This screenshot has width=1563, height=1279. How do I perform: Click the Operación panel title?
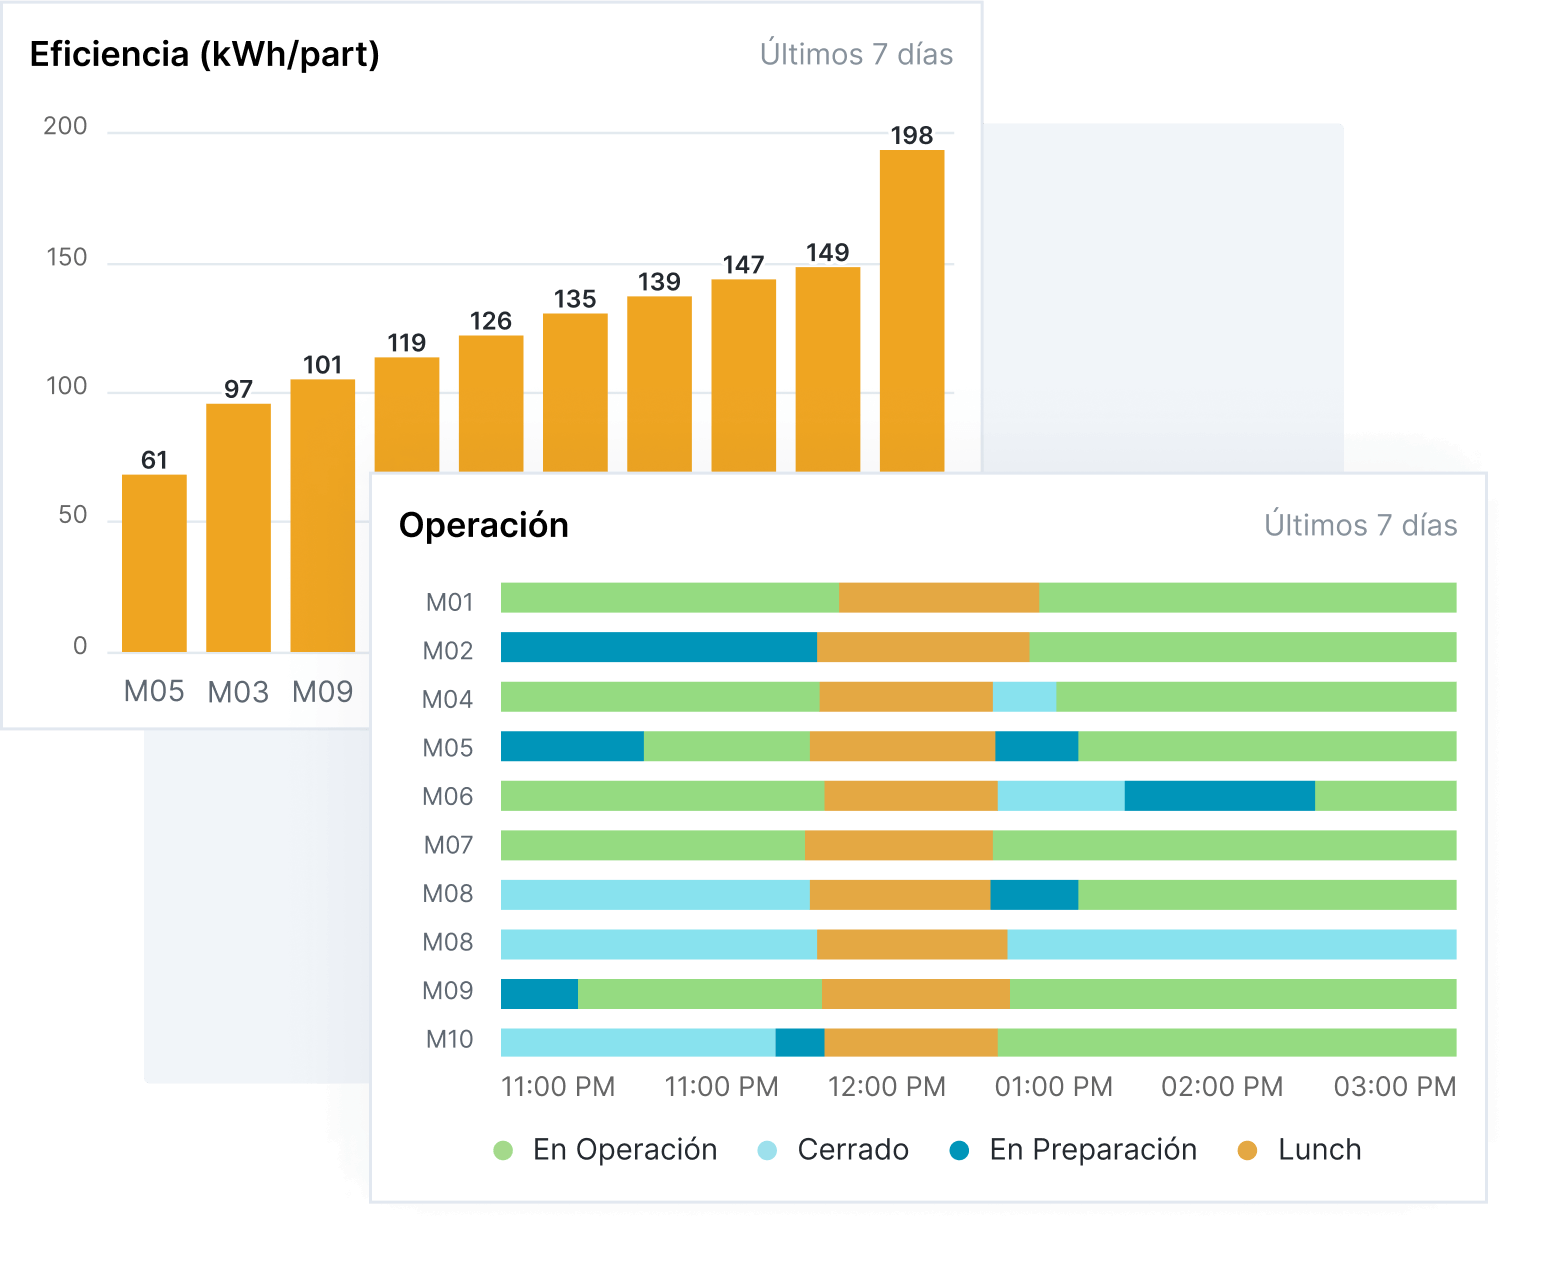(484, 525)
